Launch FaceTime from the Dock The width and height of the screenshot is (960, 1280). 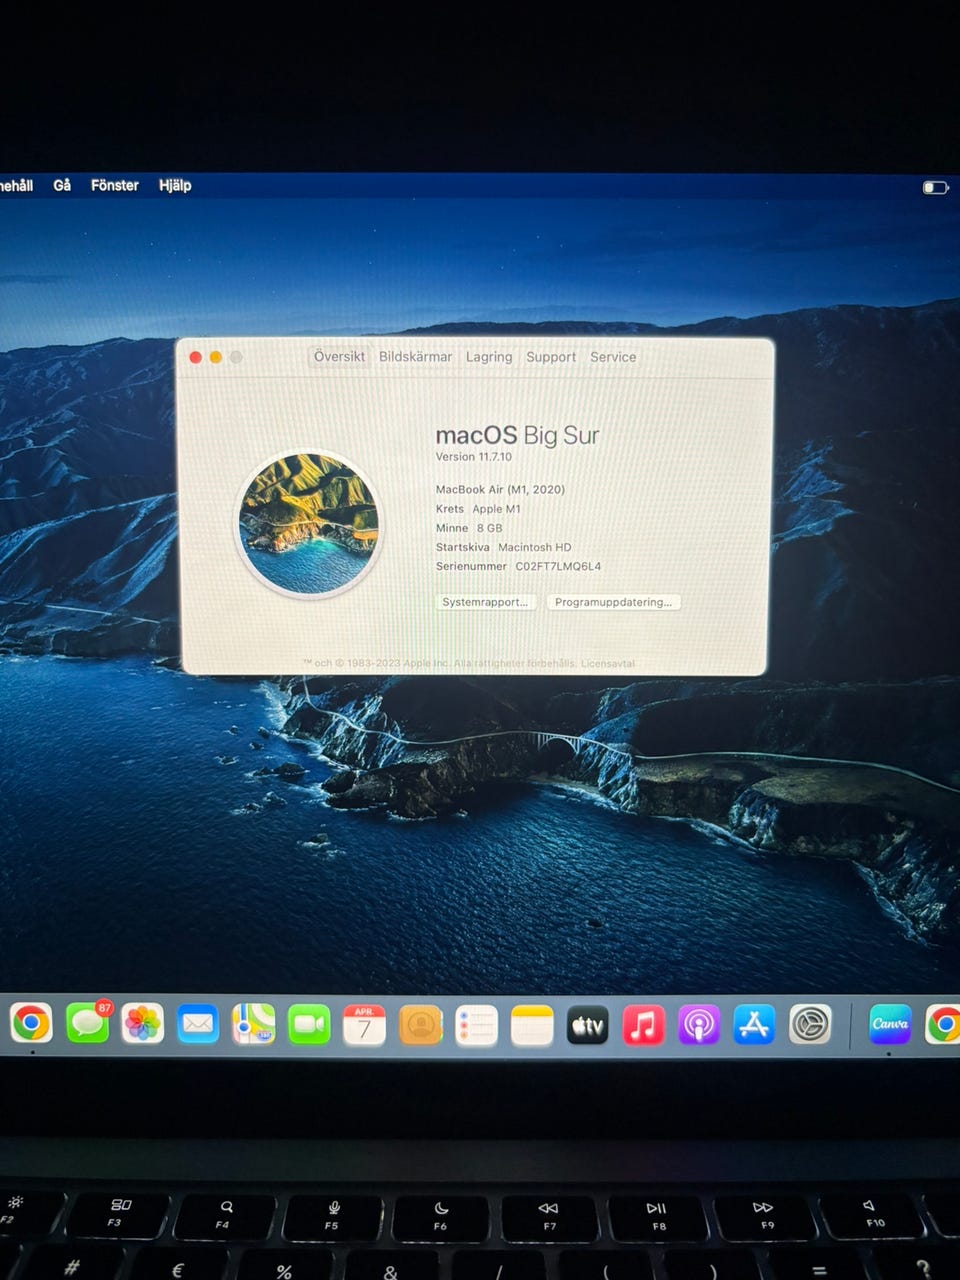pyautogui.click(x=309, y=1025)
